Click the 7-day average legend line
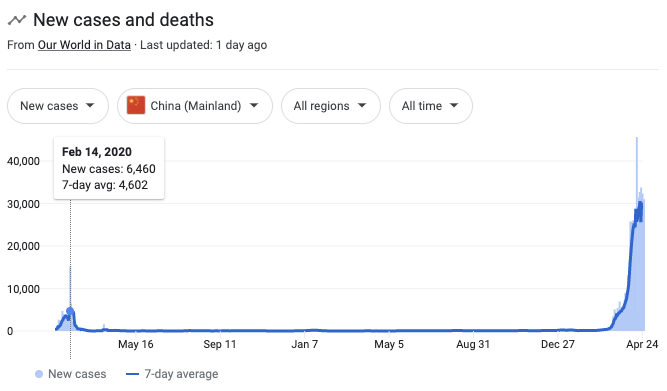This screenshot has height=391, width=667. (133, 374)
